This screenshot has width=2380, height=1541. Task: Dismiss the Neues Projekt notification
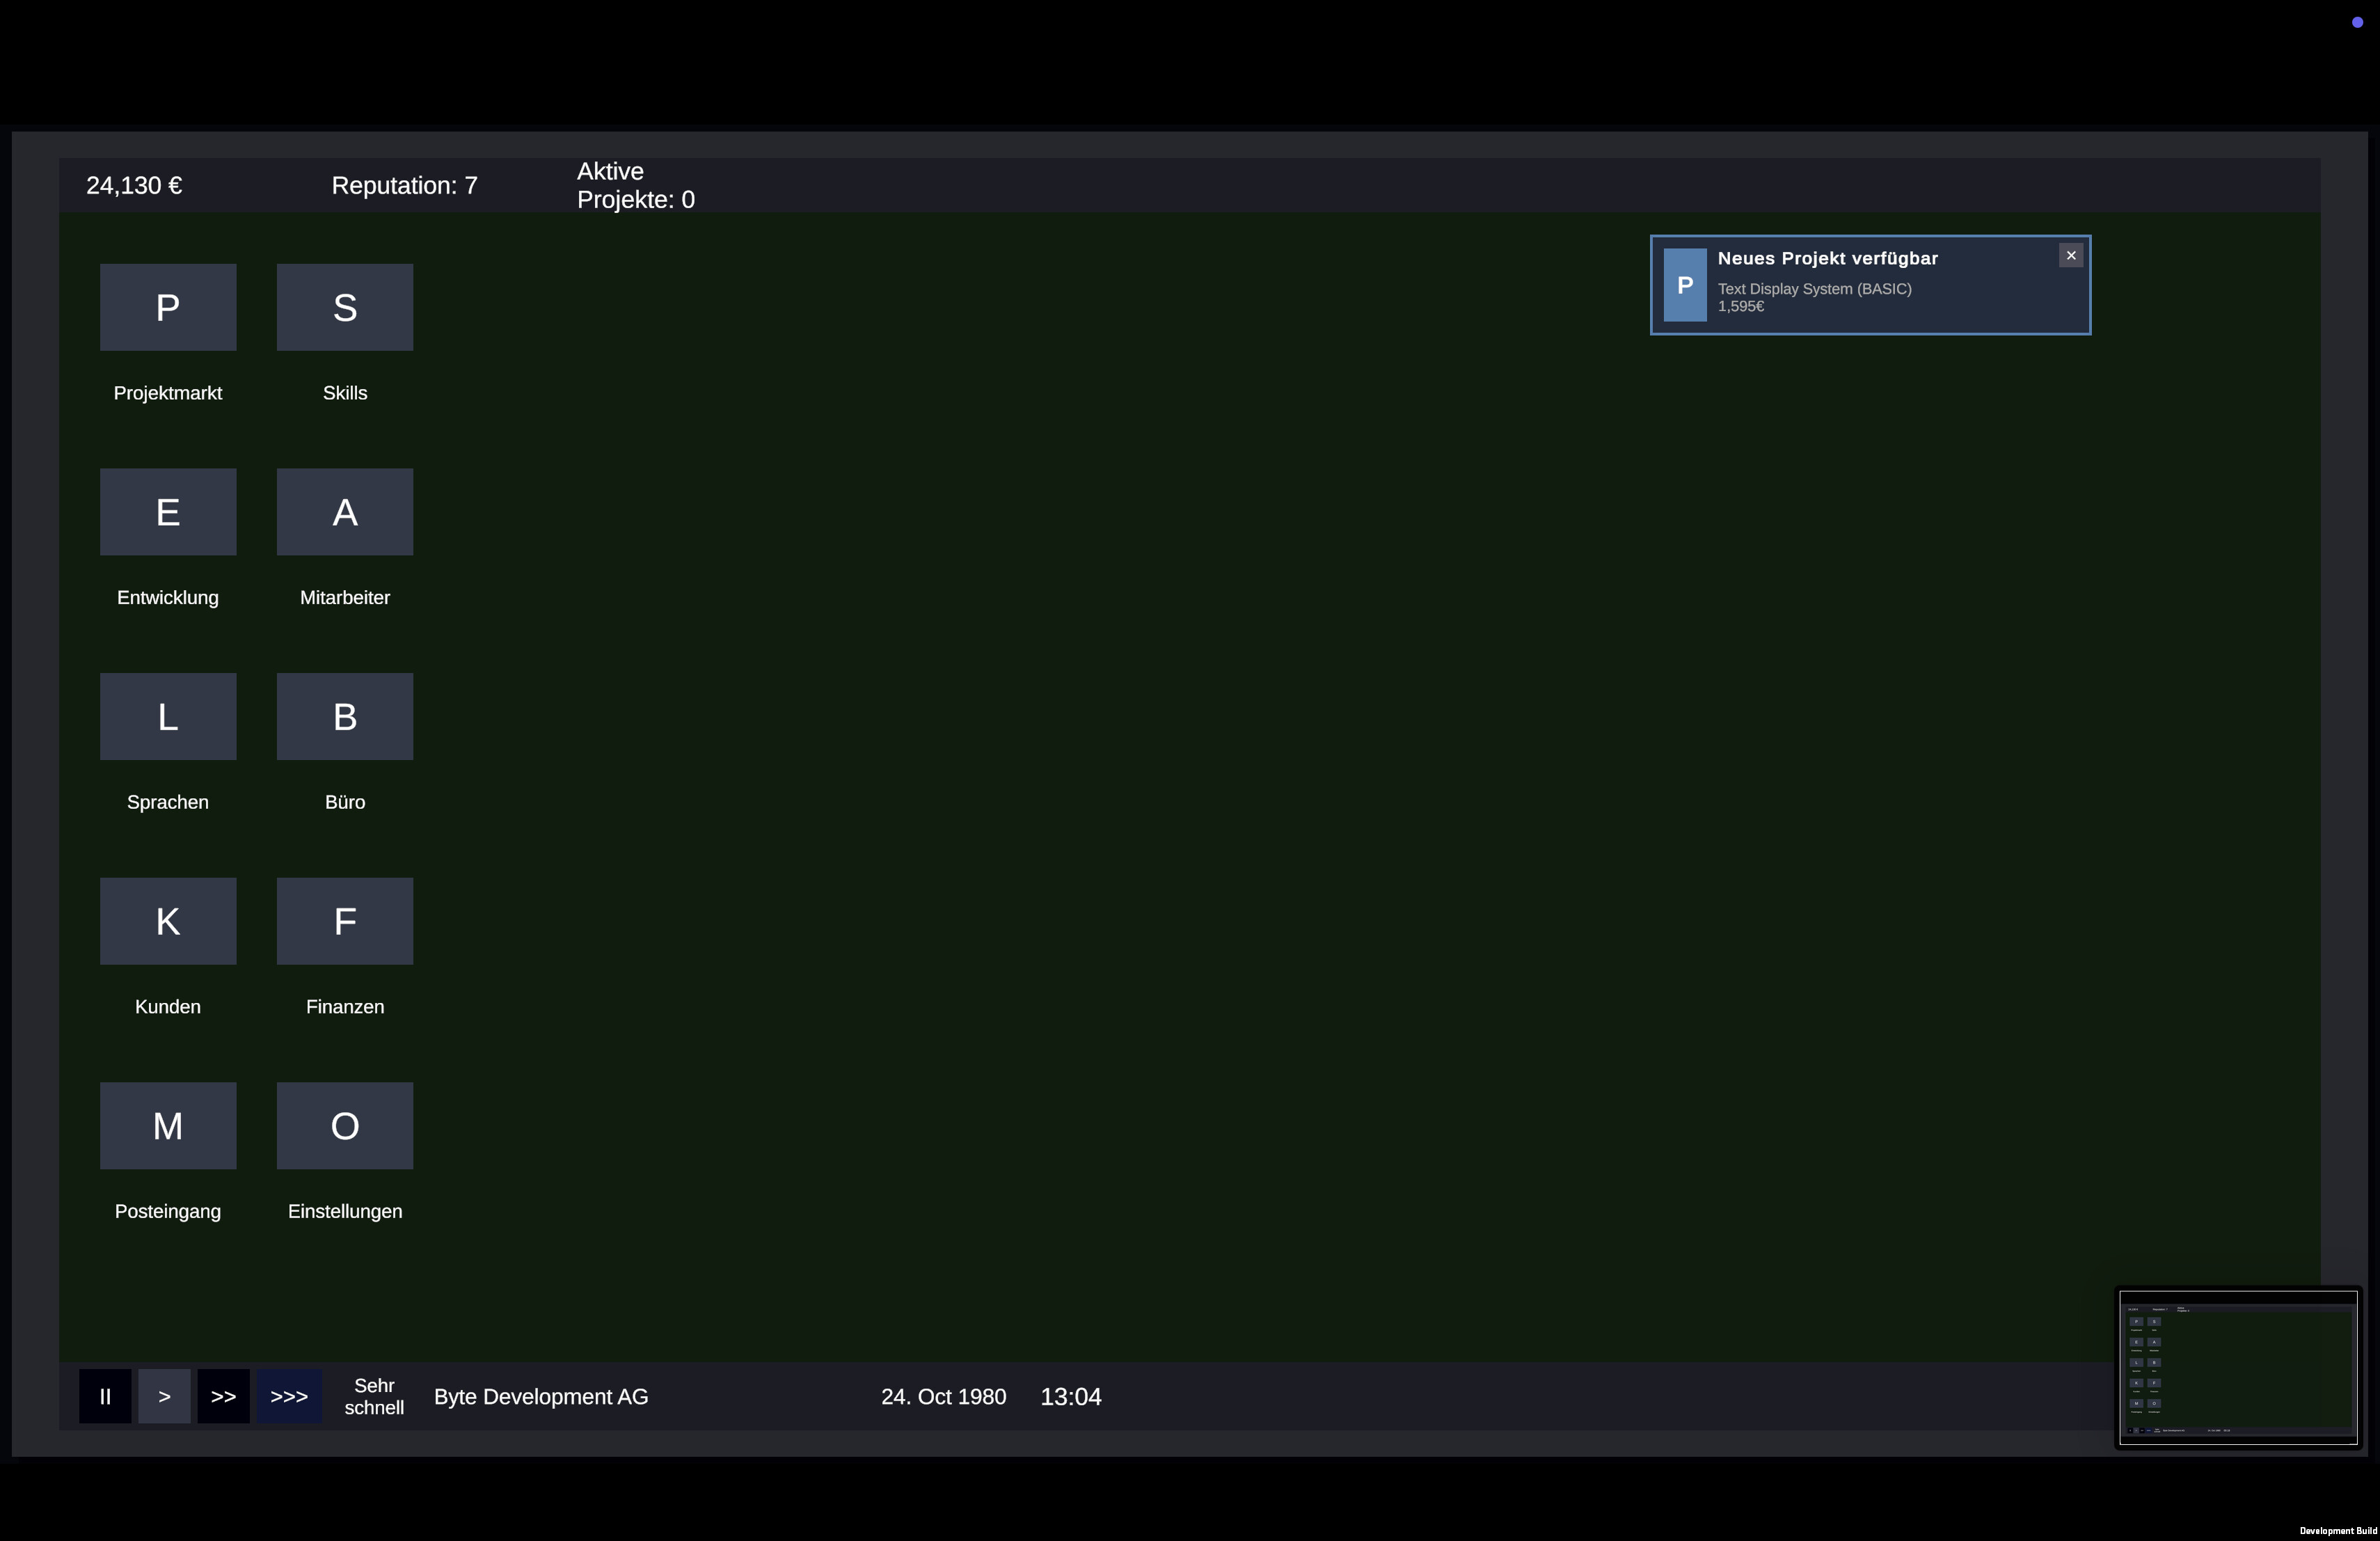pyautogui.click(x=2070, y=255)
